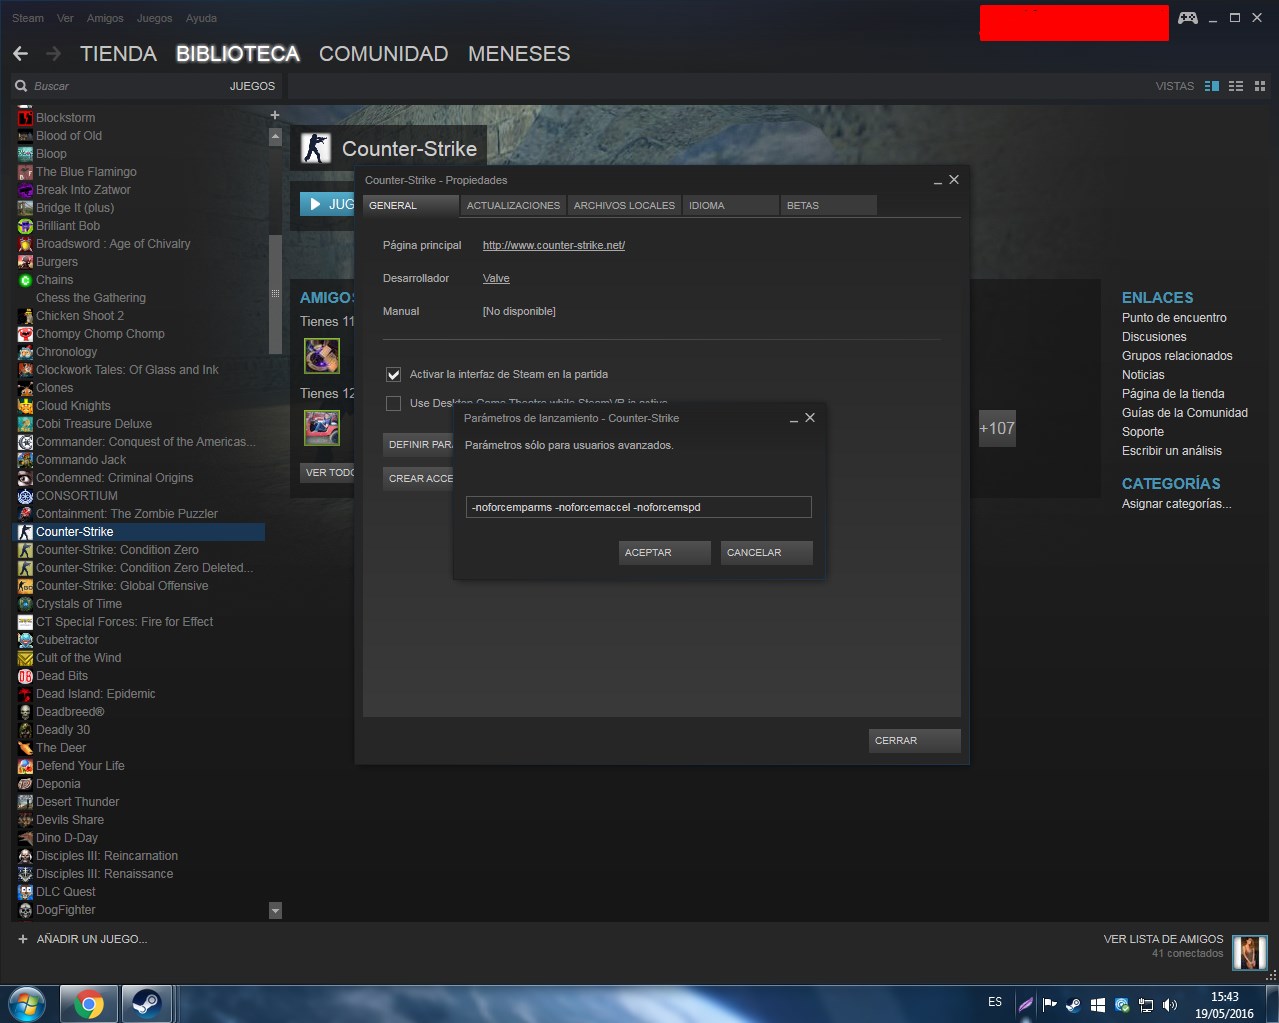
Task: Click the taskbar clock 15:43
Action: click(1225, 997)
